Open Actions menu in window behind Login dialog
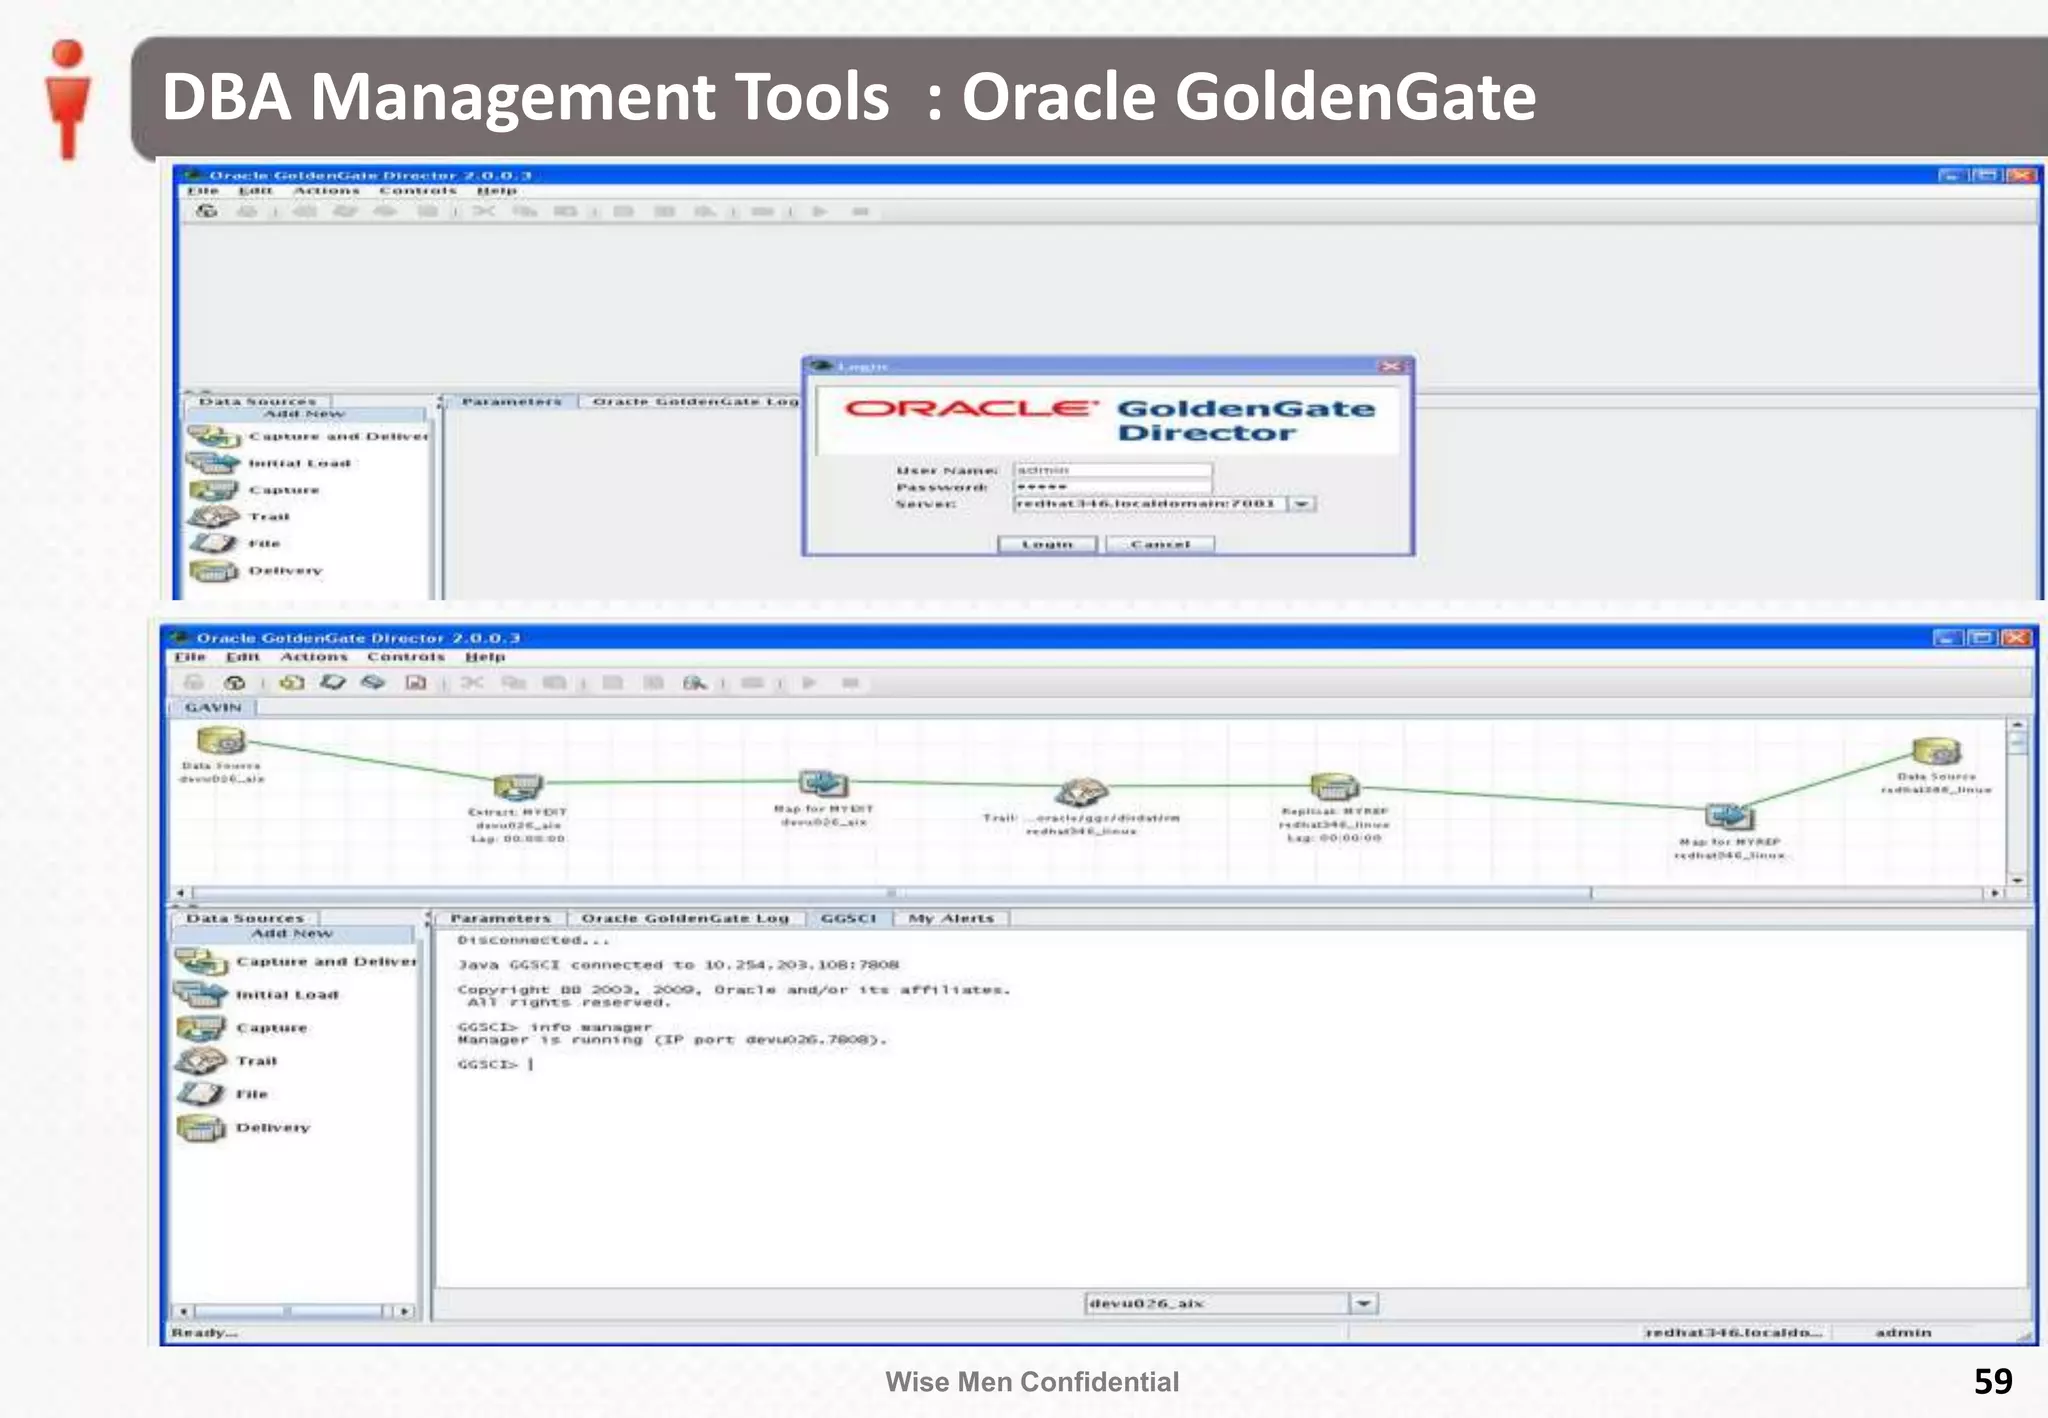This screenshot has height=1418, width=2048. point(327,190)
